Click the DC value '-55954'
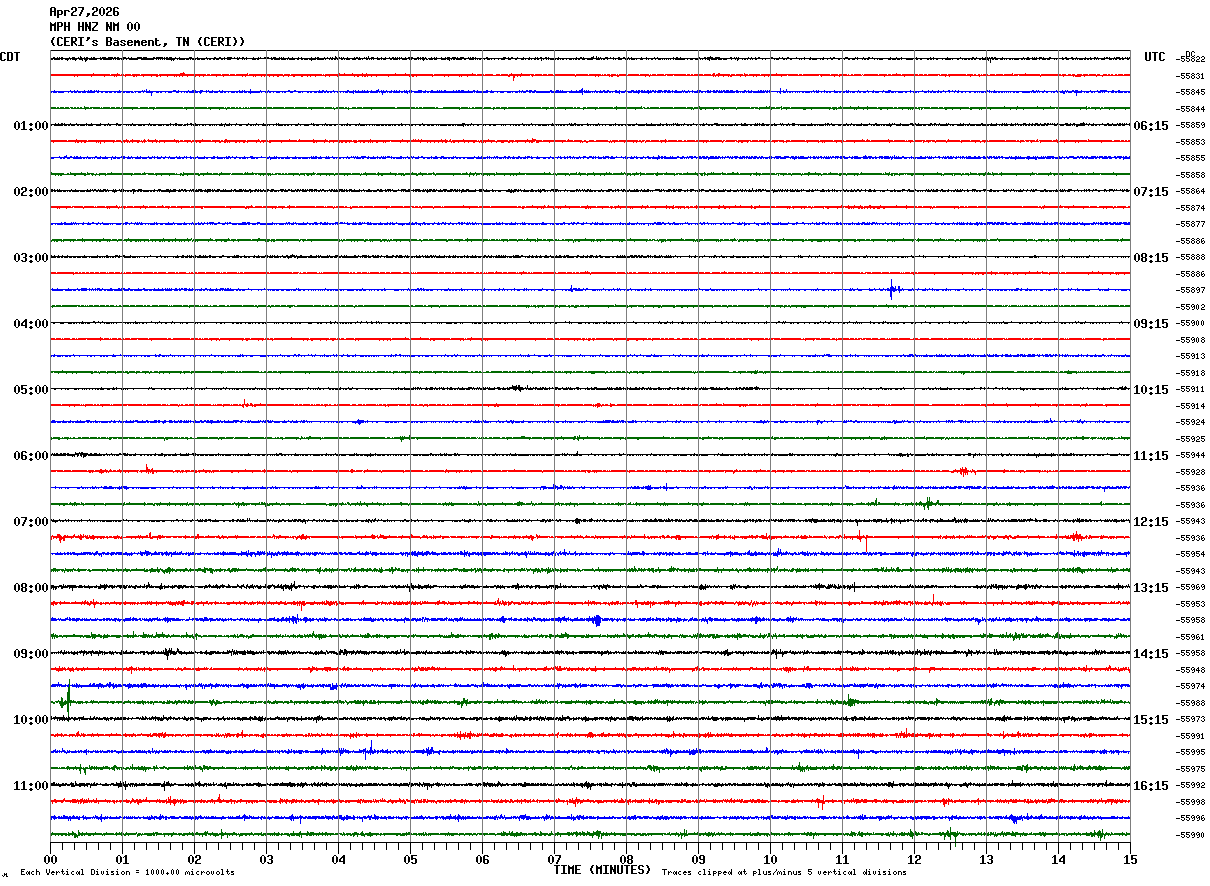Viewport: 1210px width, 886px height. point(1191,555)
